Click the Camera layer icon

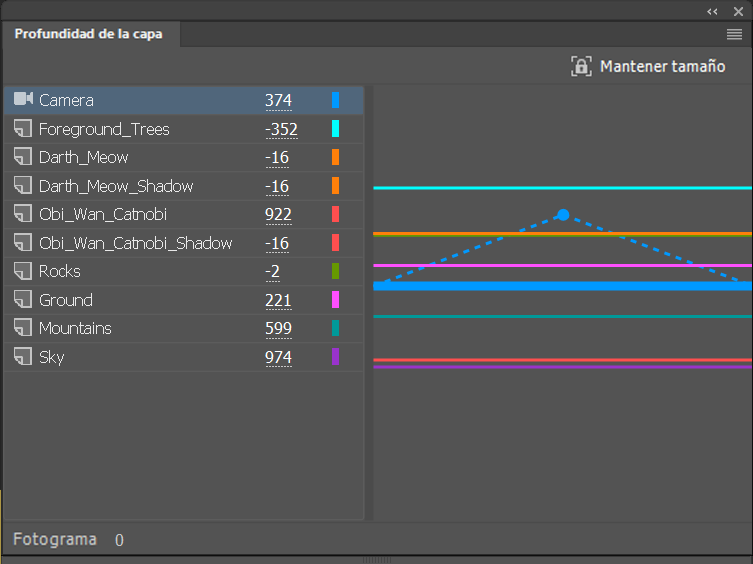23,100
